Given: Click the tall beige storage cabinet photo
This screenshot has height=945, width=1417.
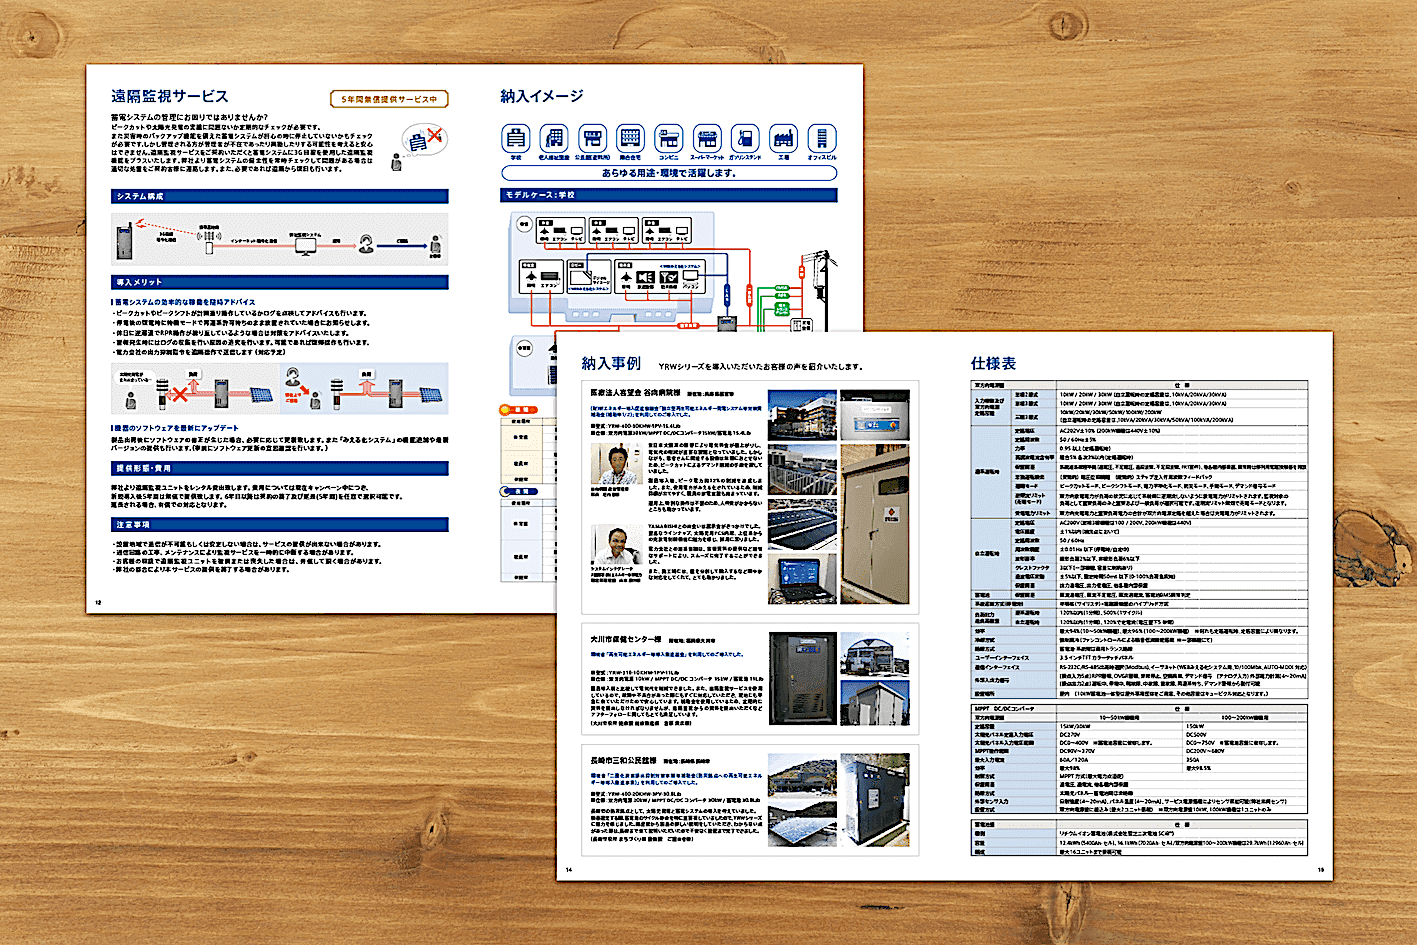Looking at the screenshot, I should (x=875, y=525).
